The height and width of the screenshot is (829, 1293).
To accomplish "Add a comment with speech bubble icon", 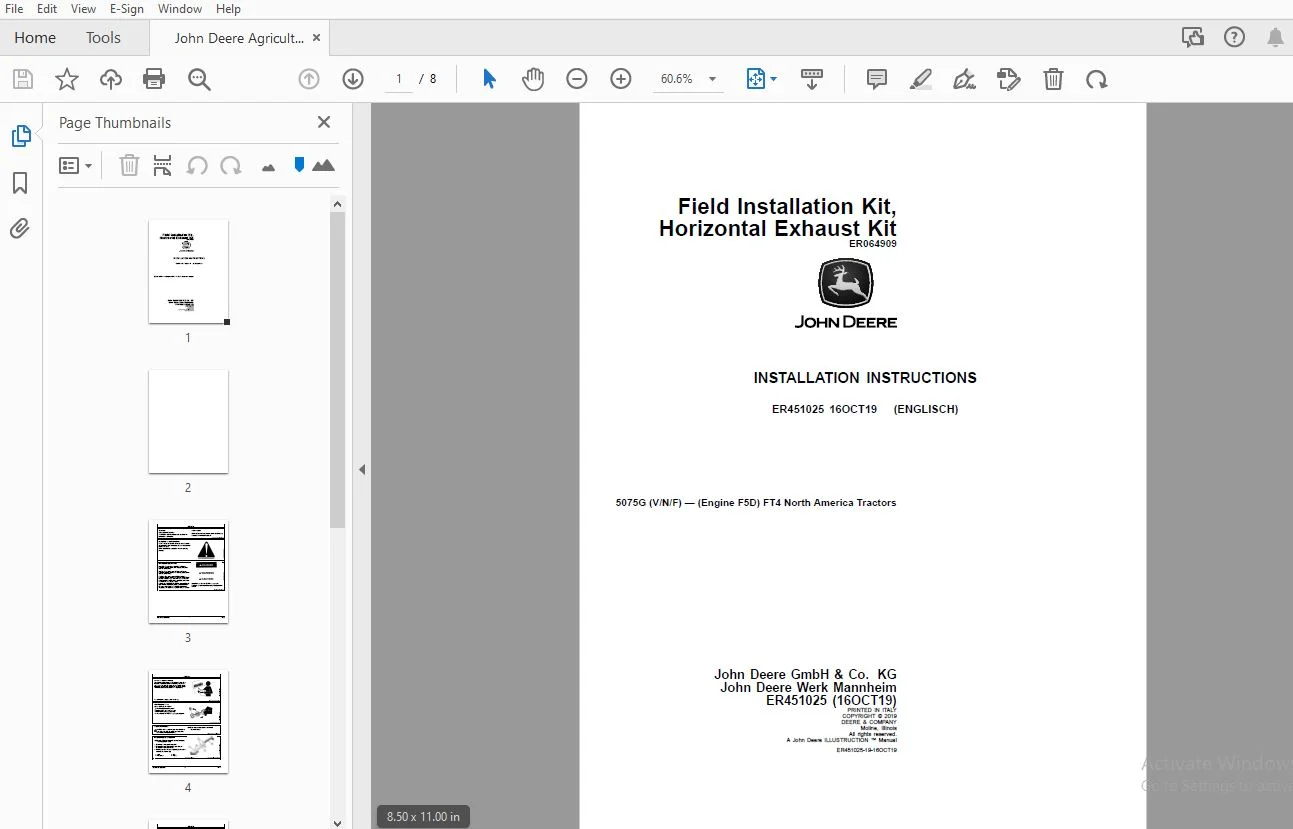I will click(877, 79).
